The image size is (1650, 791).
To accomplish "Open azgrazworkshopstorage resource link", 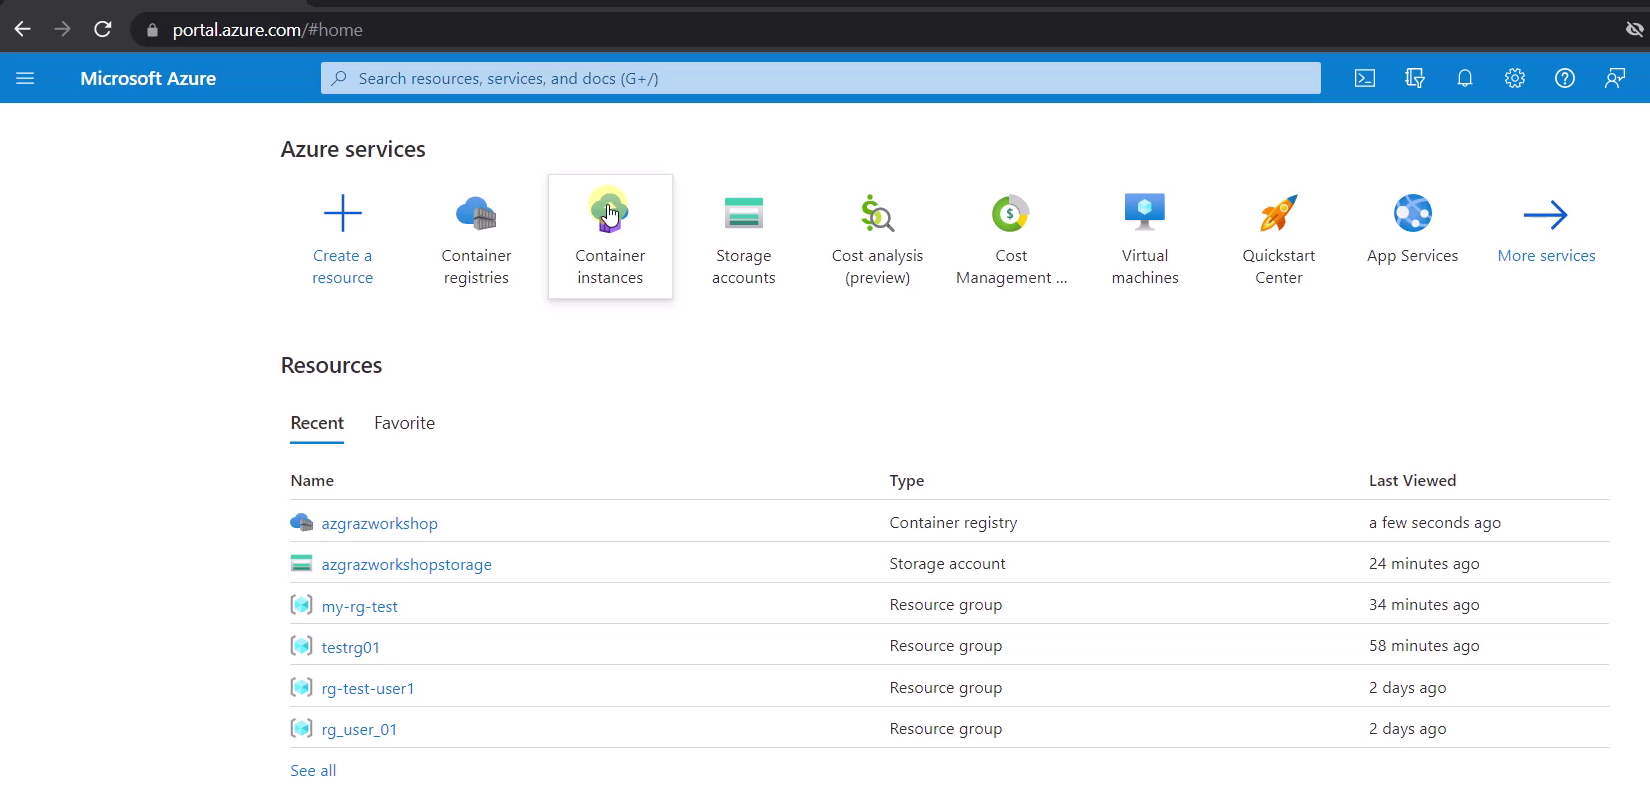I will 406,564.
